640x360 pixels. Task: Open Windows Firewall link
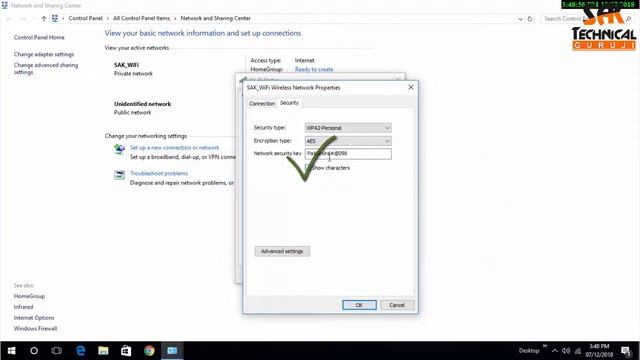click(x=36, y=329)
